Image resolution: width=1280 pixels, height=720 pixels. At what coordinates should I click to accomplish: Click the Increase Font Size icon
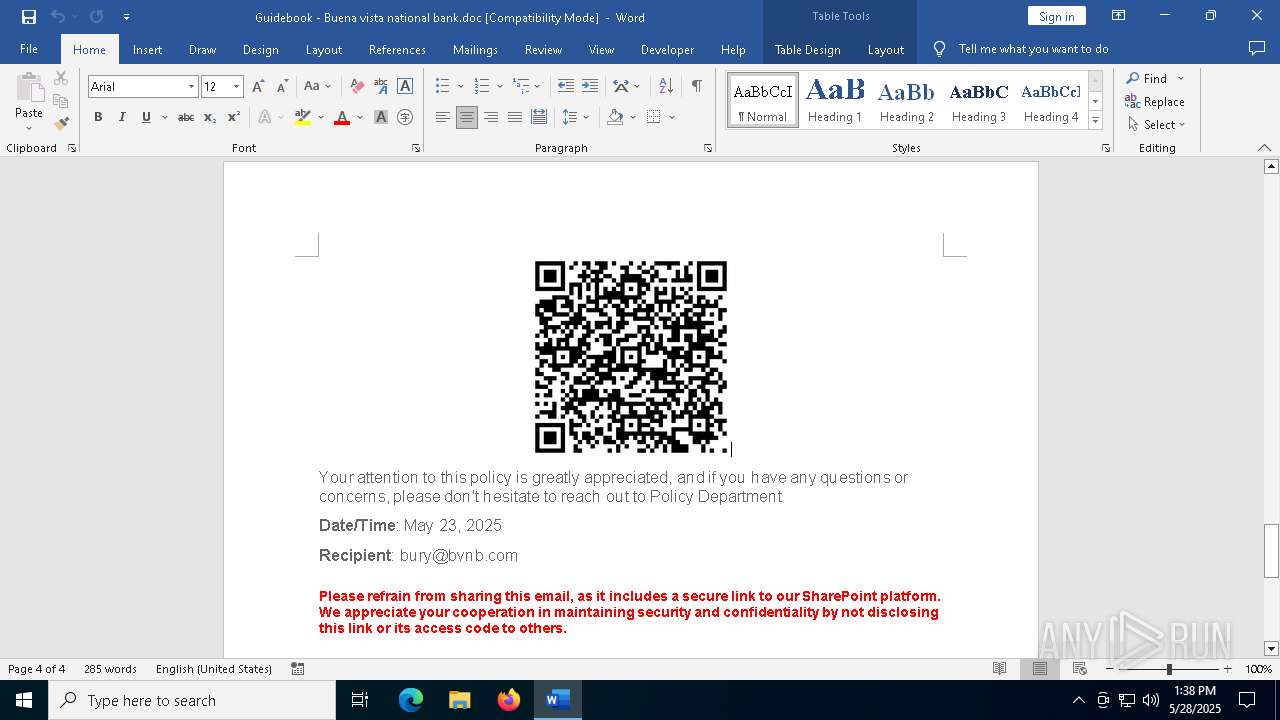(x=259, y=87)
